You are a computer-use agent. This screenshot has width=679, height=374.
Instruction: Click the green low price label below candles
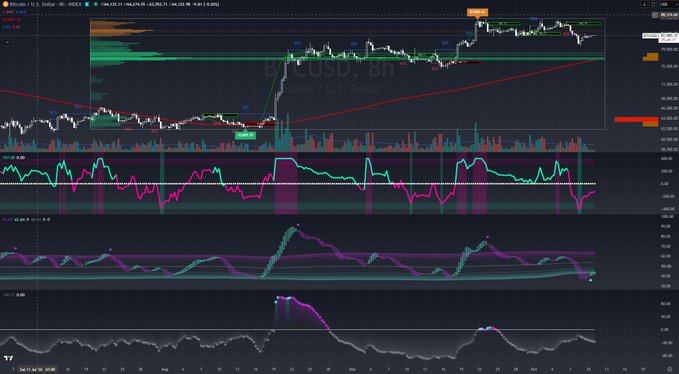246,135
